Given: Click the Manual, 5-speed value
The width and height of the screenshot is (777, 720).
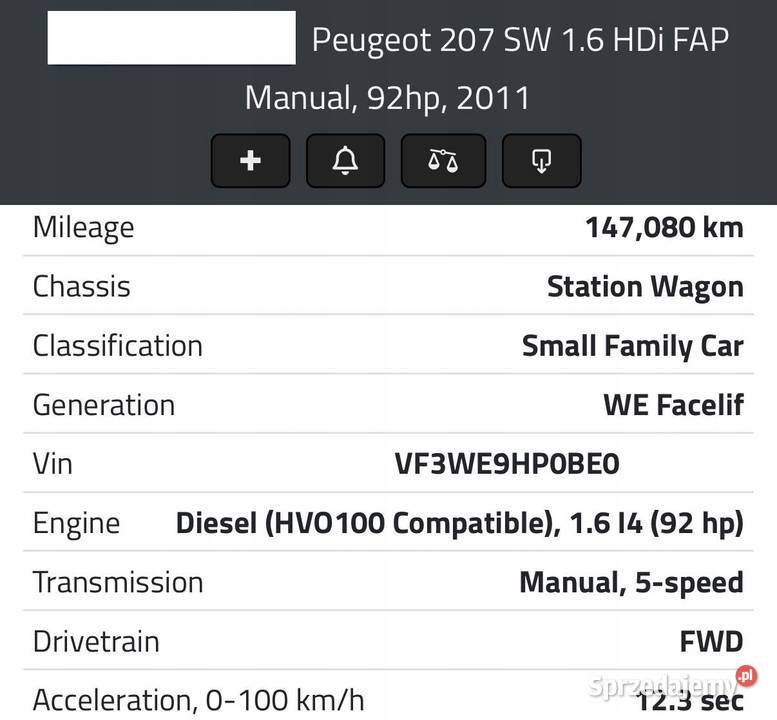Looking at the screenshot, I should [x=631, y=582].
